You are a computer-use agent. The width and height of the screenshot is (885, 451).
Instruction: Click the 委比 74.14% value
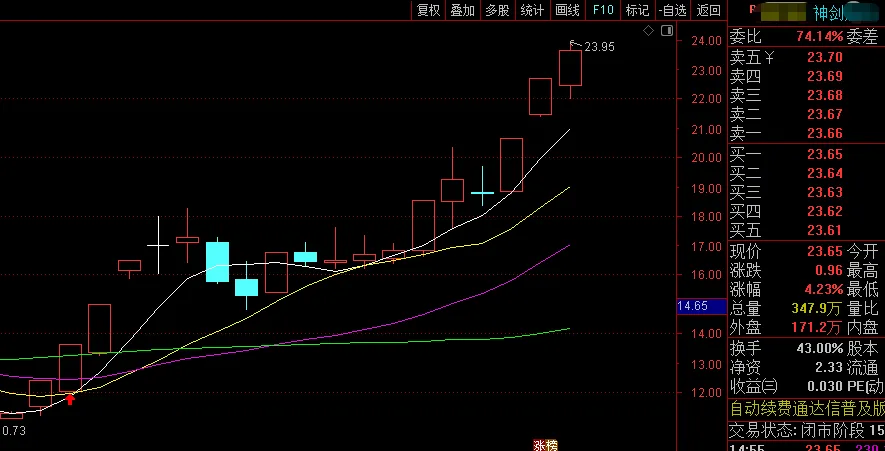pyautogui.click(x=820, y=37)
